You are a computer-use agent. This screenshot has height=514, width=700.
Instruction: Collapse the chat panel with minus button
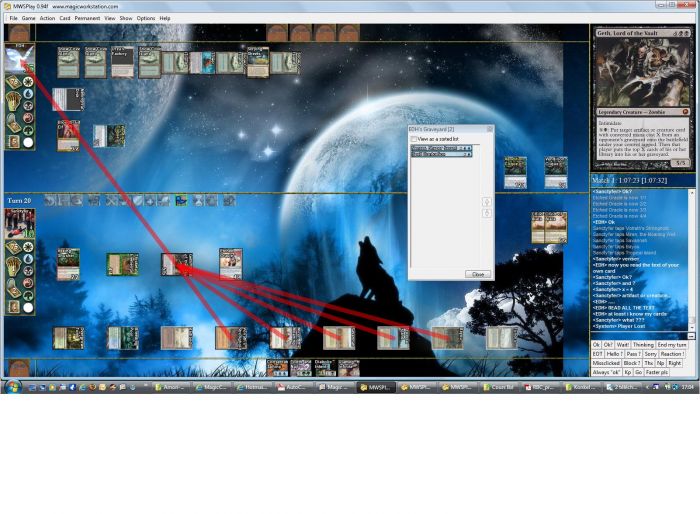(x=691, y=336)
